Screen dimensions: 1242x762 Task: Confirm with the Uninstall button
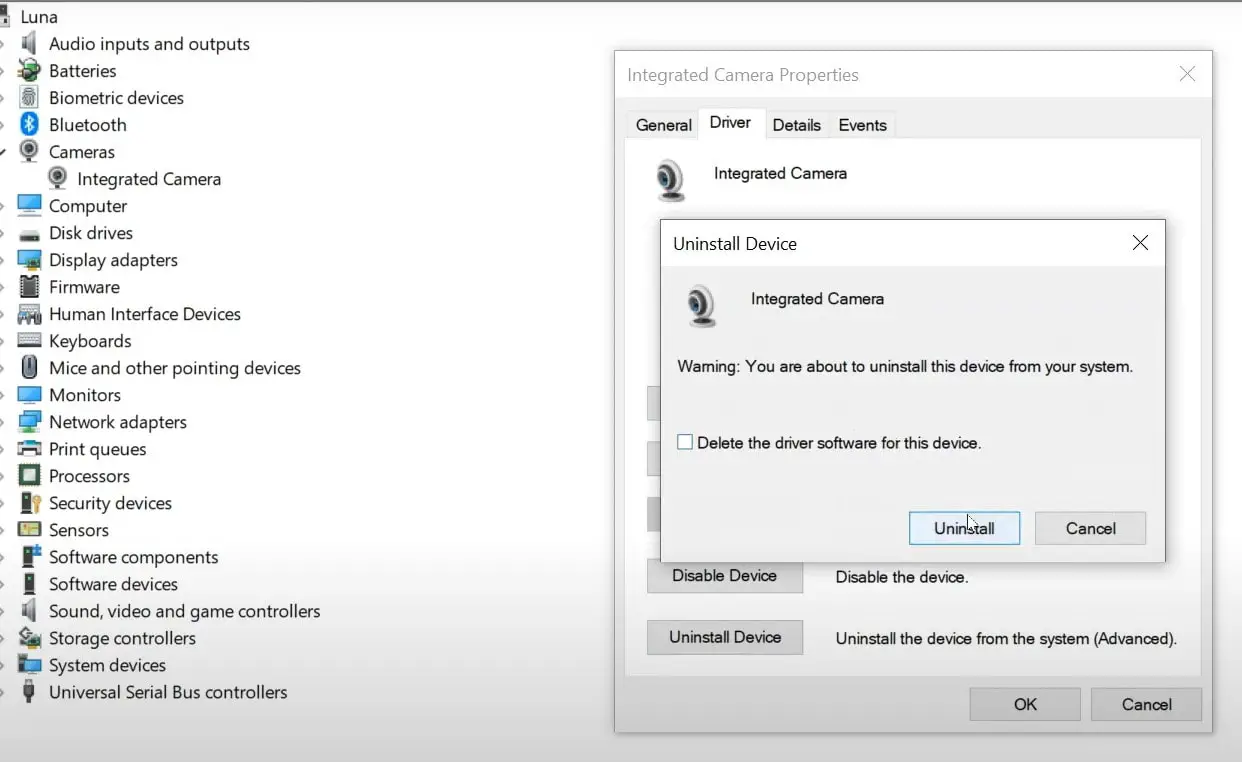click(964, 528)
